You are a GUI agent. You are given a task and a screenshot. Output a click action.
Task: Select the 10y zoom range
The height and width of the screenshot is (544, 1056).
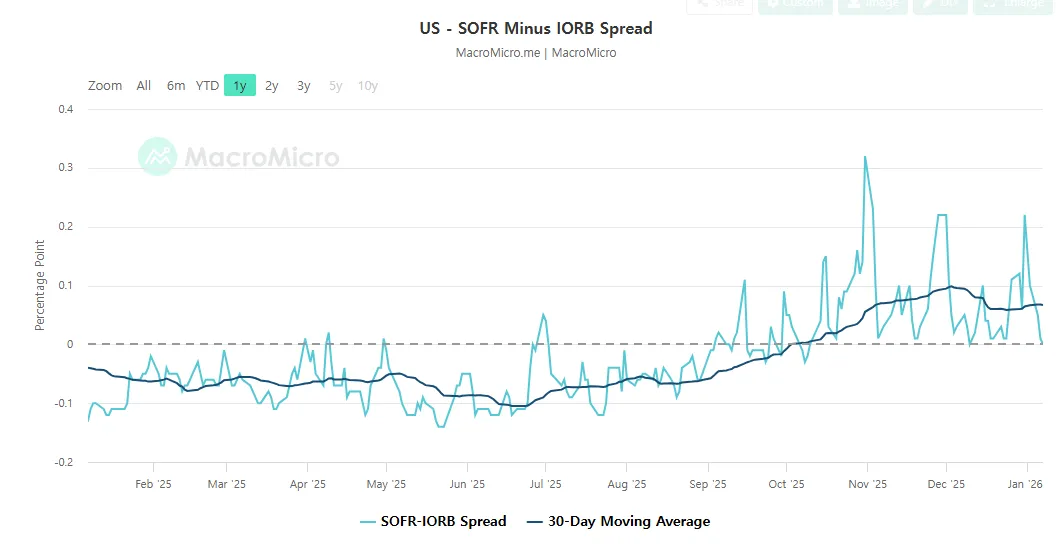(367, 86)
